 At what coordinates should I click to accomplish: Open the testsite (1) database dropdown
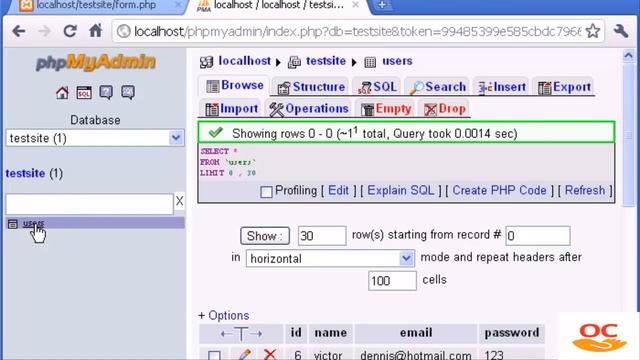[x=95, y=138]
